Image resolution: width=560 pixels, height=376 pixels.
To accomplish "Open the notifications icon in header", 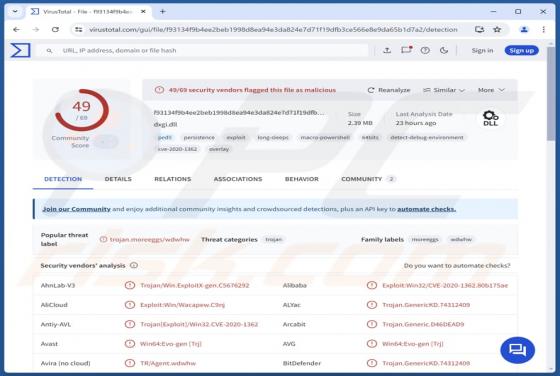I will coord(406,50).
